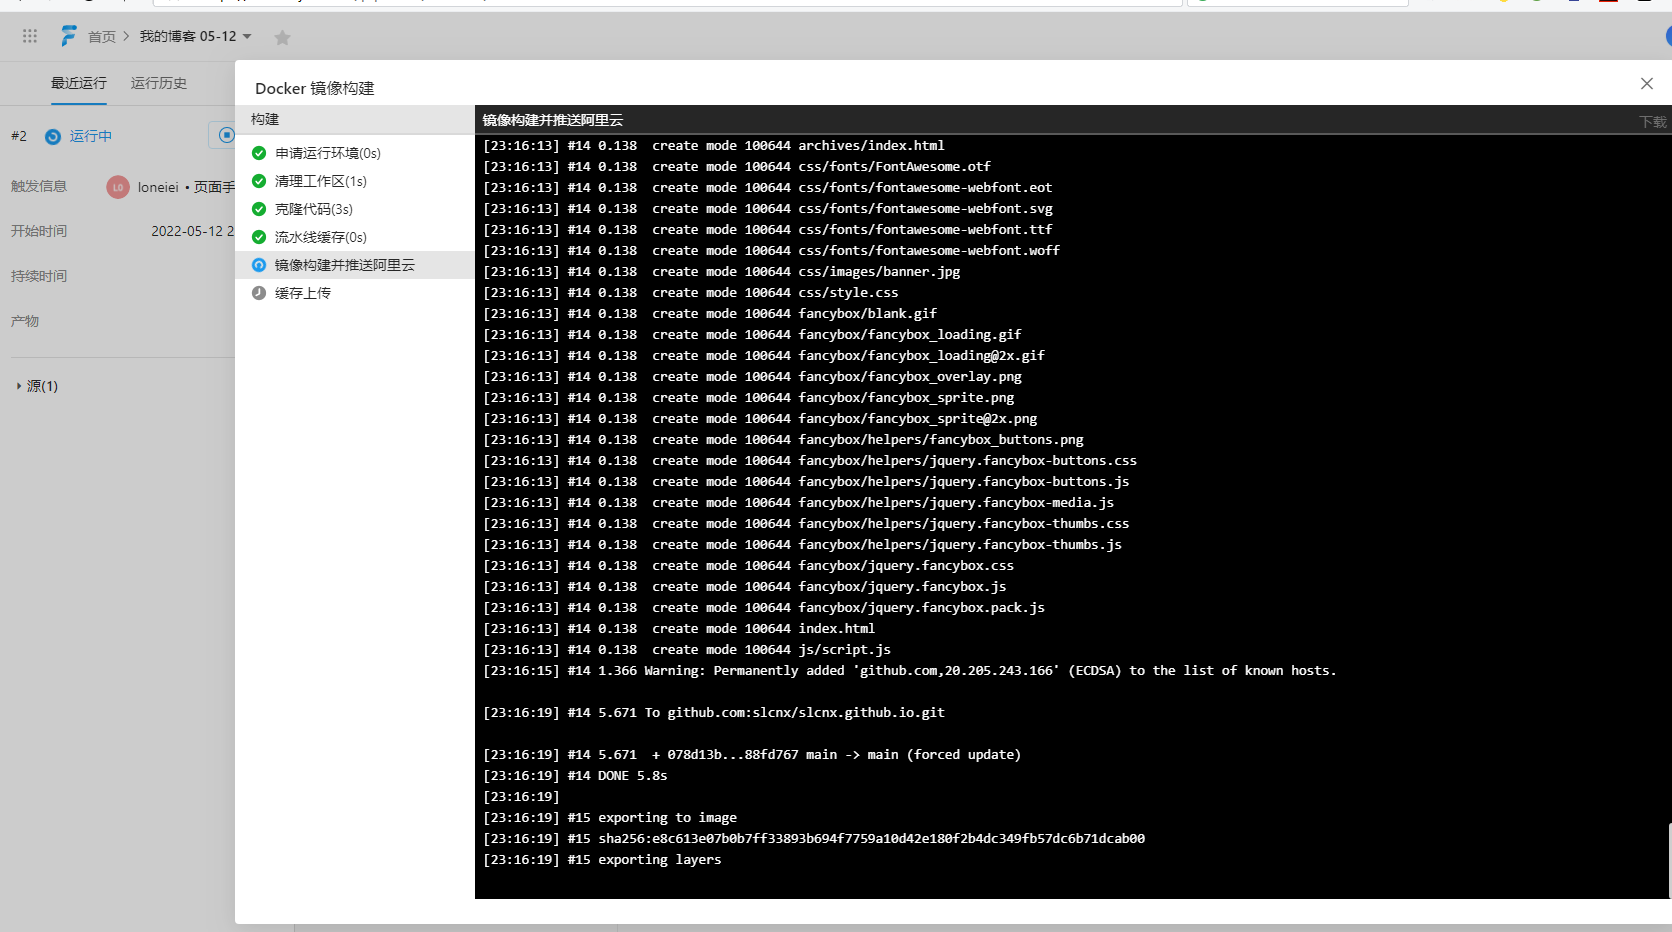Image resolution: width=1672 pixels, height=932 pixels.
Task: Click the sha256 hash log line
Action: pyautogui.click(x=814, y=839)
